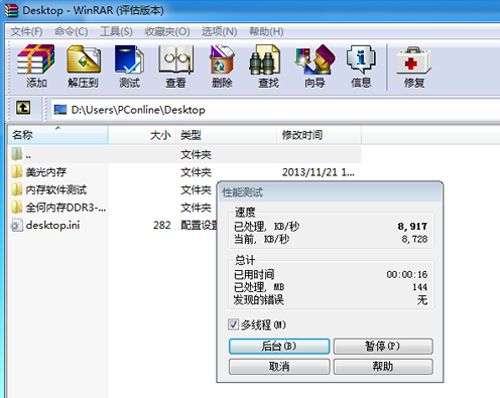The width and height of the screenshot is (500, 398).
Task: Click the 无 errors found value
Action: 422,300
